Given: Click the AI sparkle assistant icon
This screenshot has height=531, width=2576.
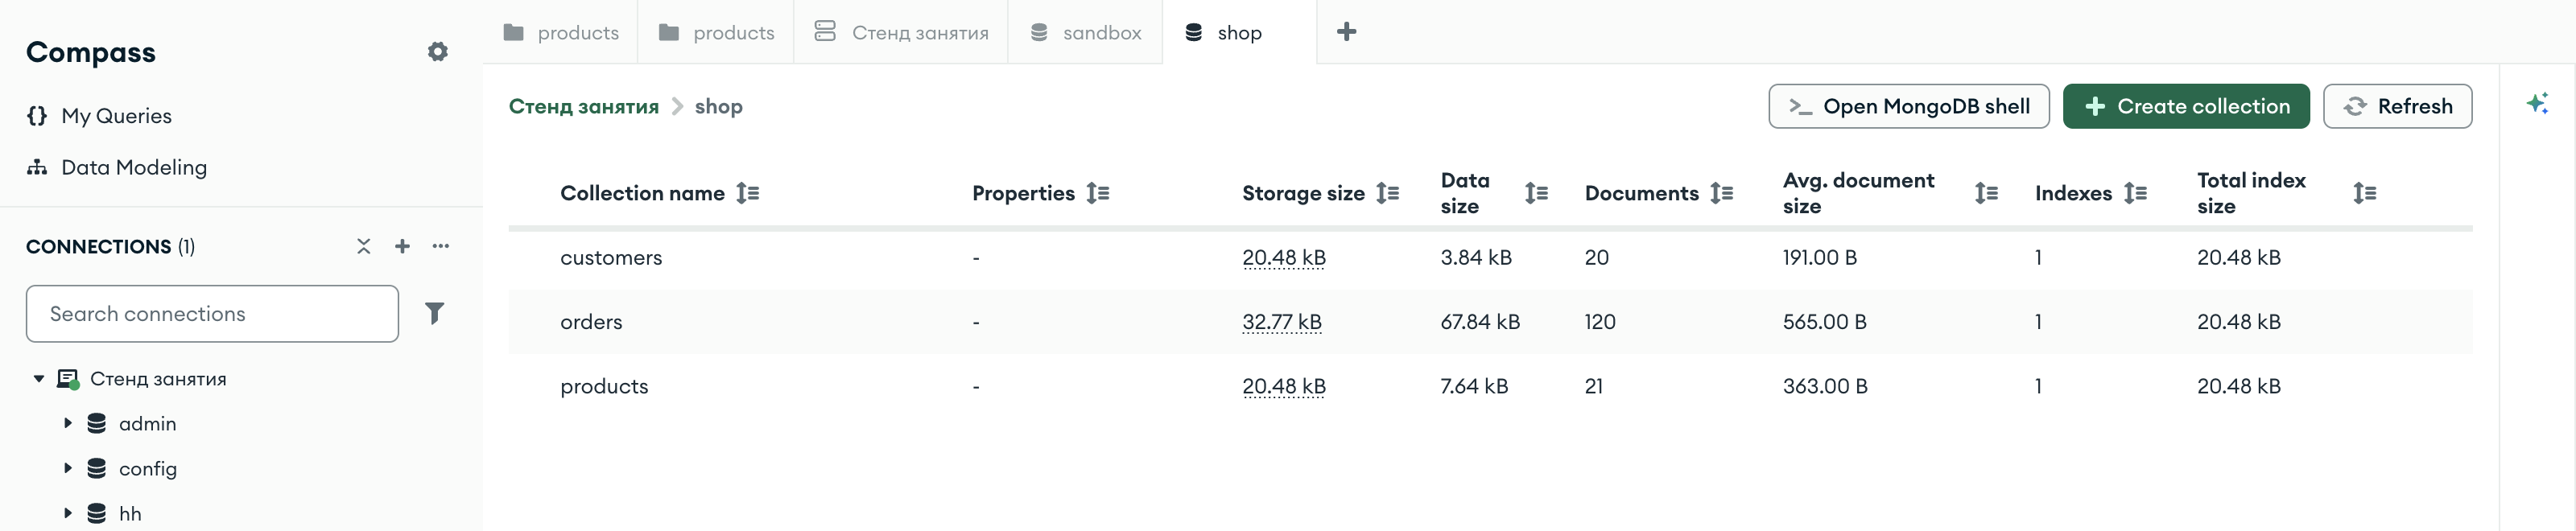Looking at the screenshot, I should pos(2537,103).
